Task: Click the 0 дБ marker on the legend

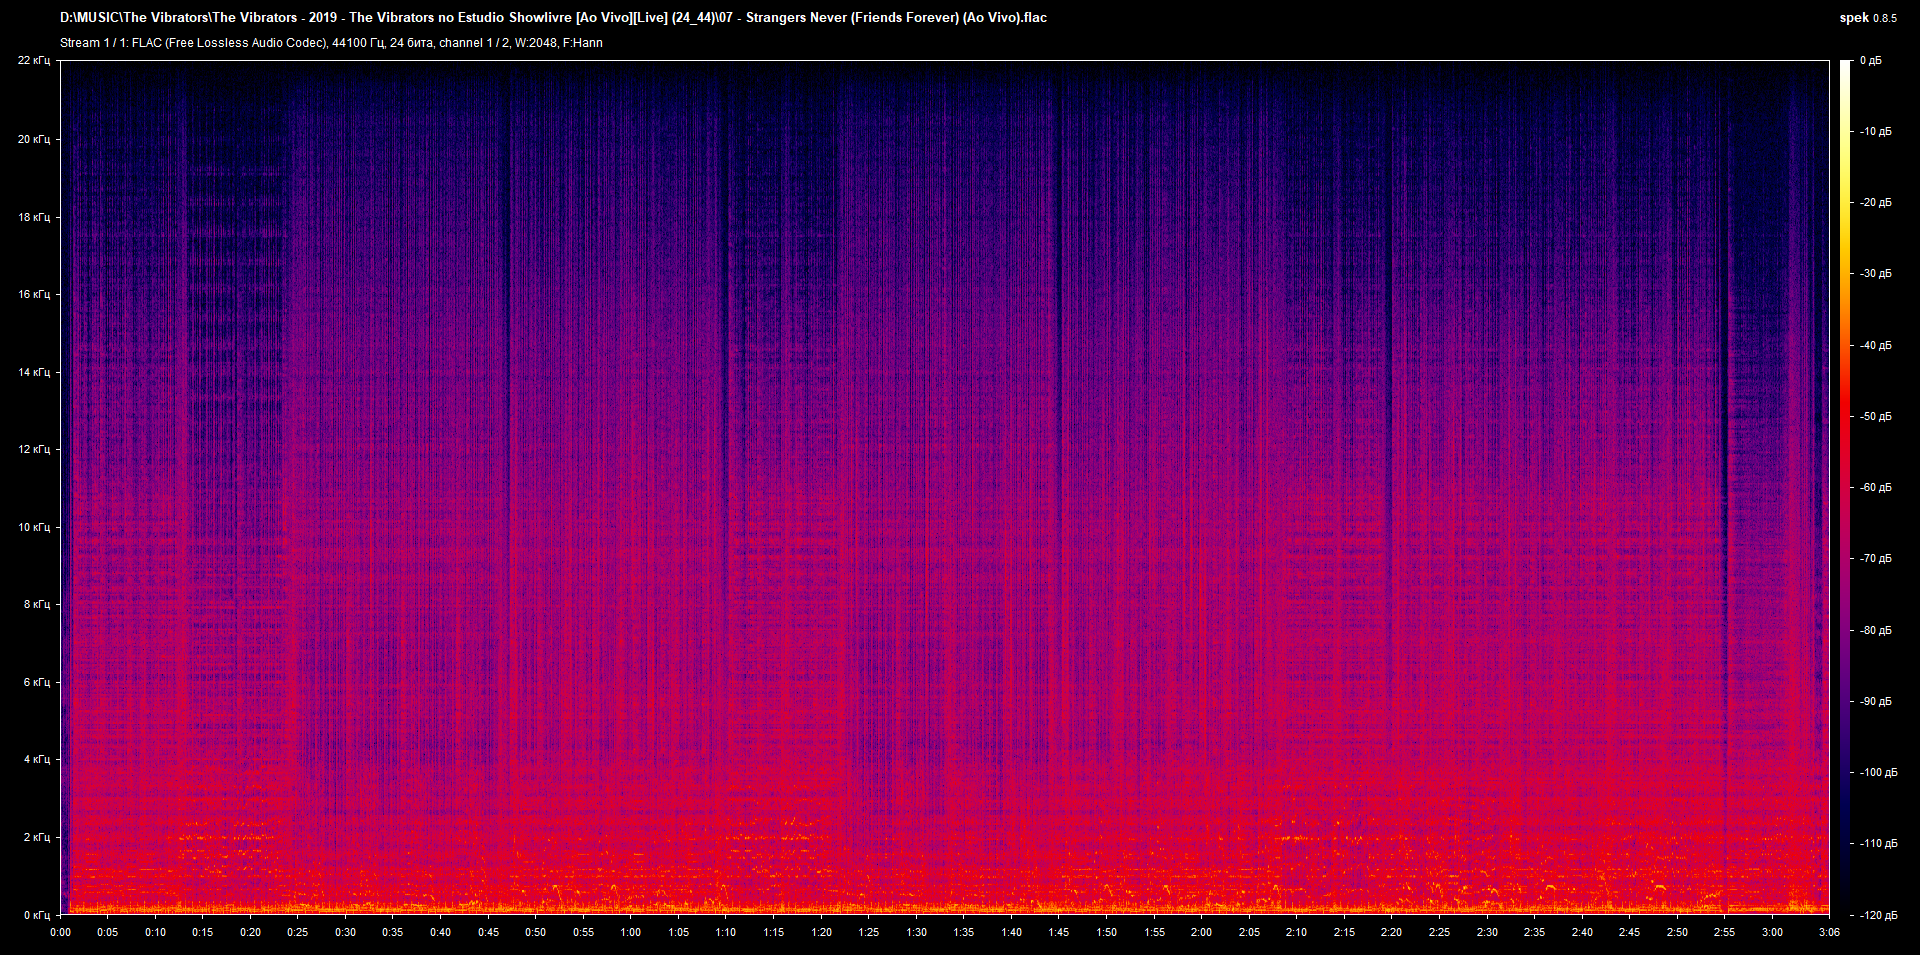Action: [1873, 60]
